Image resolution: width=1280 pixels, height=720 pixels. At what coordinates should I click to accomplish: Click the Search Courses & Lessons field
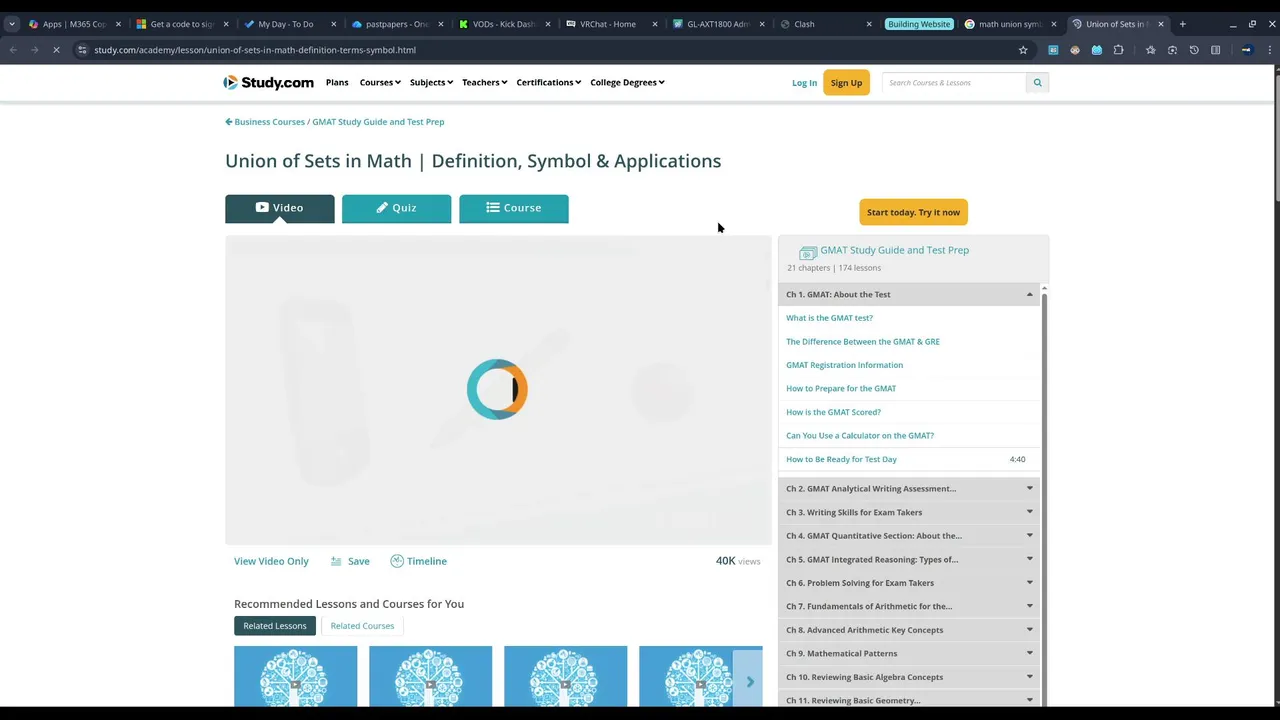tap(953, 83)
